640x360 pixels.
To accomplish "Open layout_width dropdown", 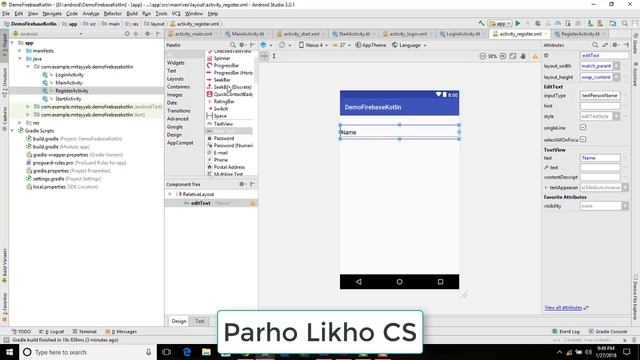I will coord(616,66).
